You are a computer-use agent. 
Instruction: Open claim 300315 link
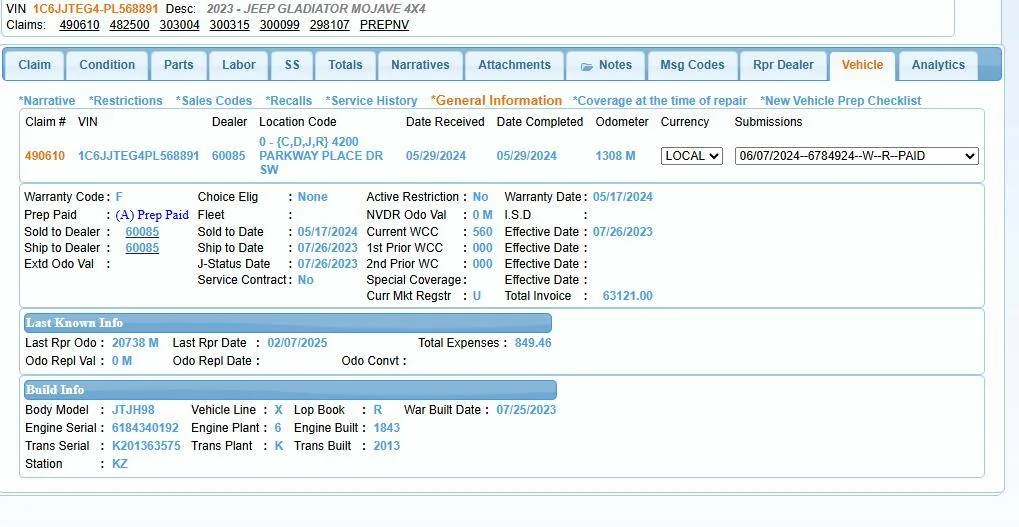(x=229, y=25)
